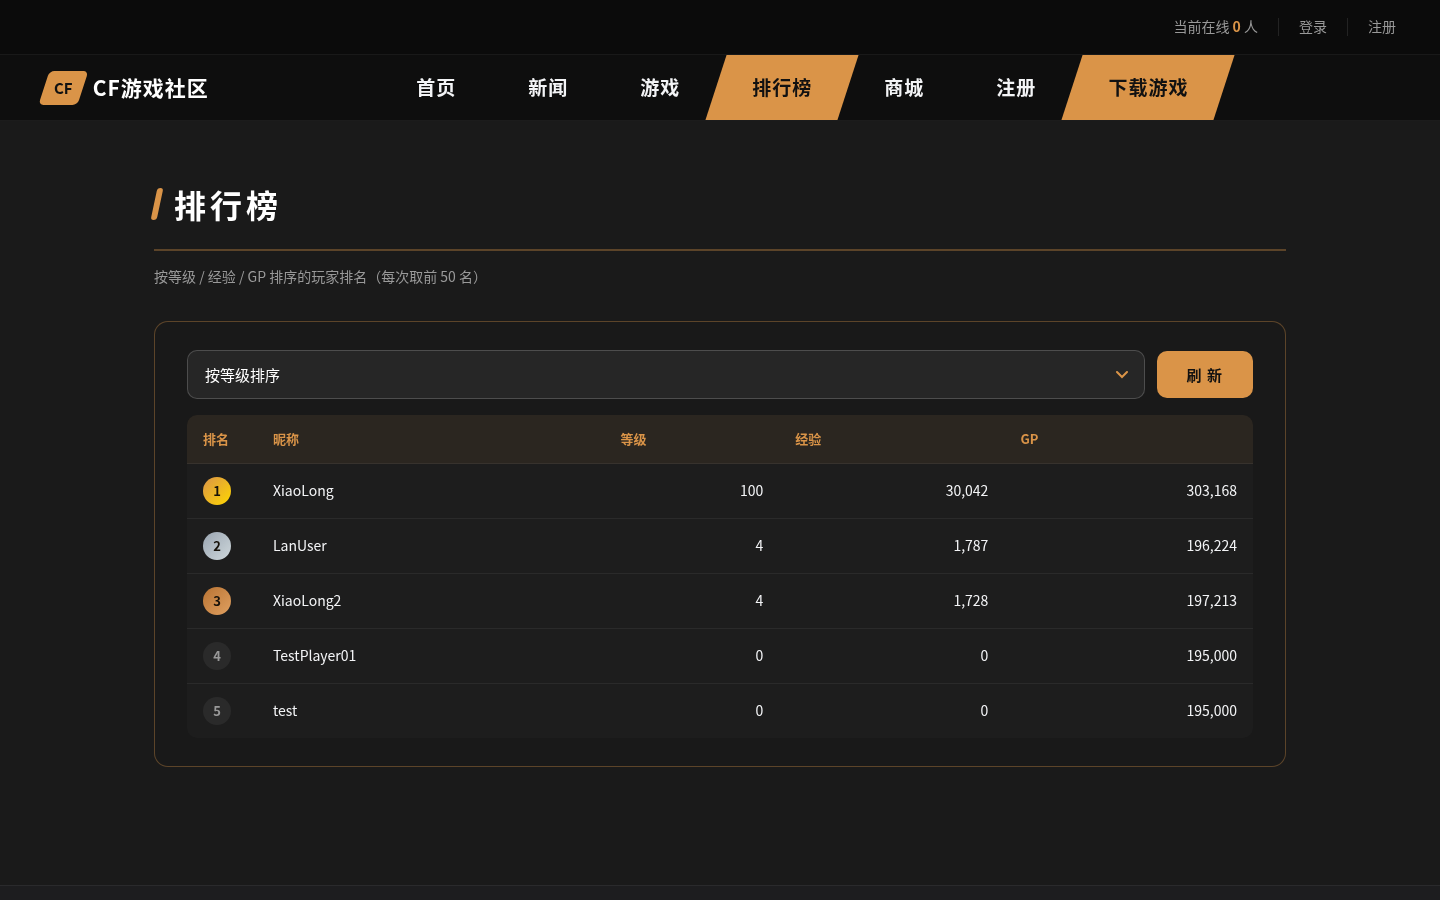The width and height of the screenshot is (1440, 900).
Task: Click the CF游戏社区 site title
Action: tap(150, 88)
